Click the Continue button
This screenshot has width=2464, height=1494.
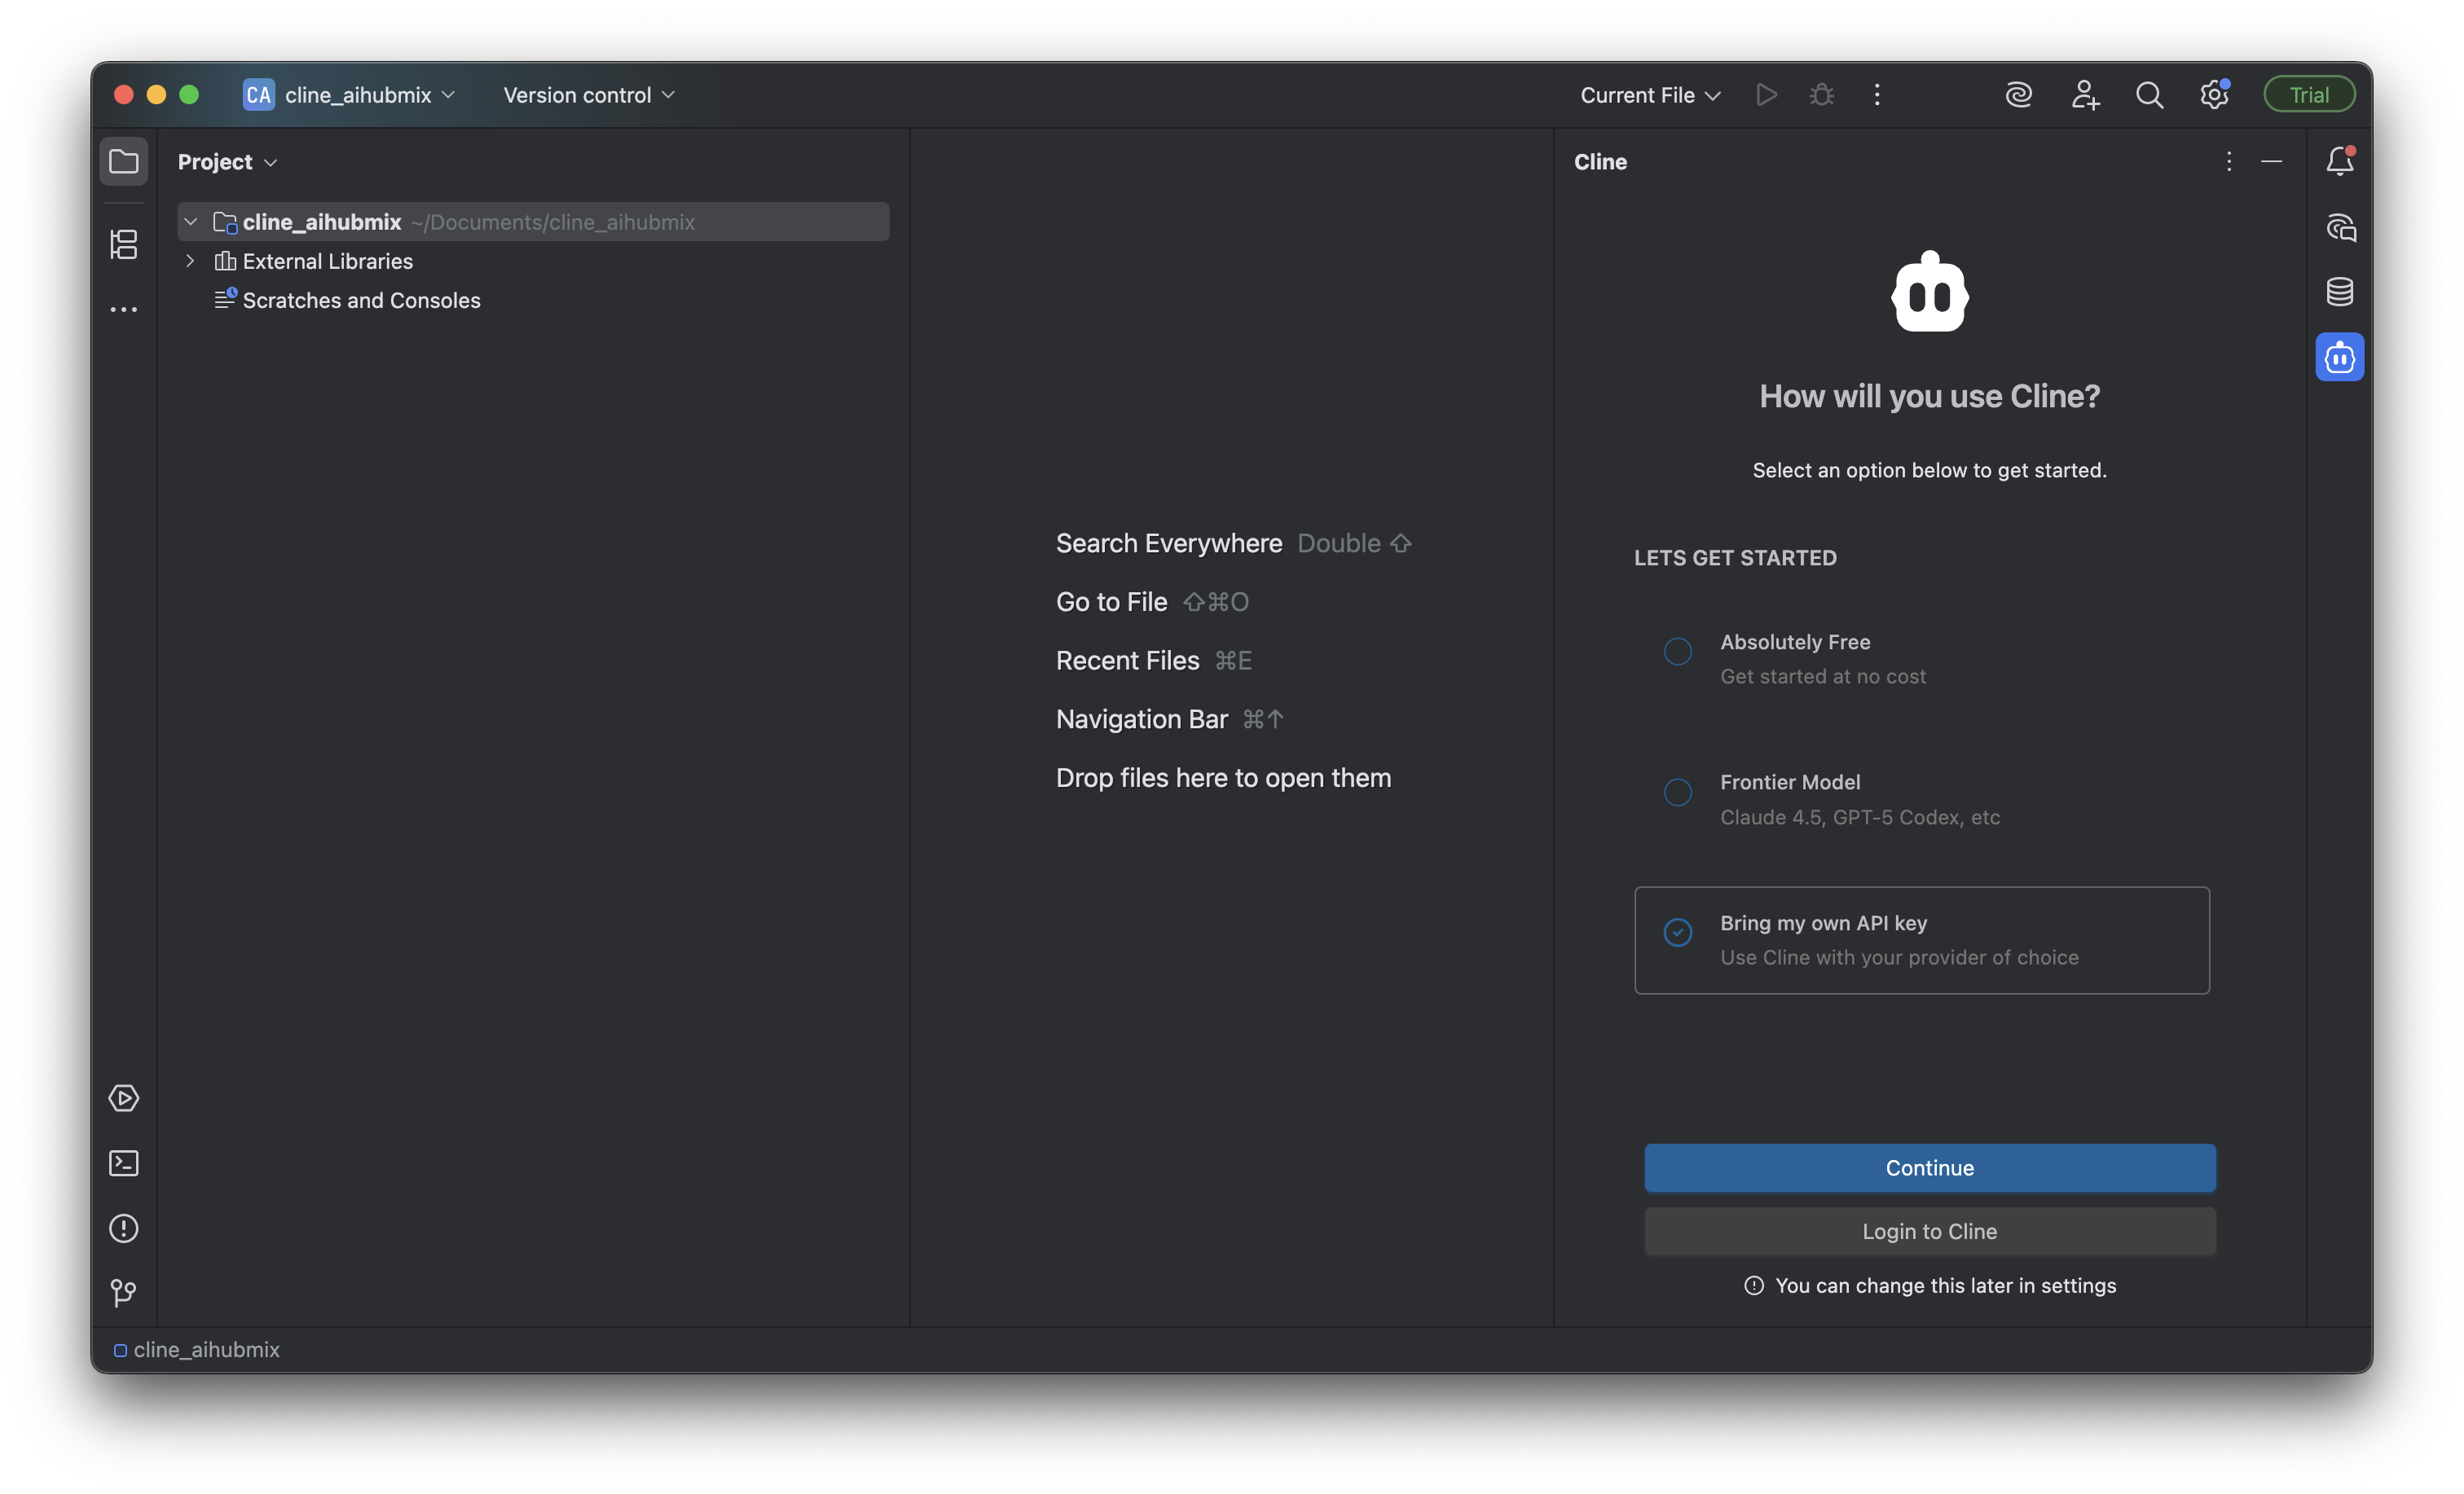click(x=1929, y=1167)
